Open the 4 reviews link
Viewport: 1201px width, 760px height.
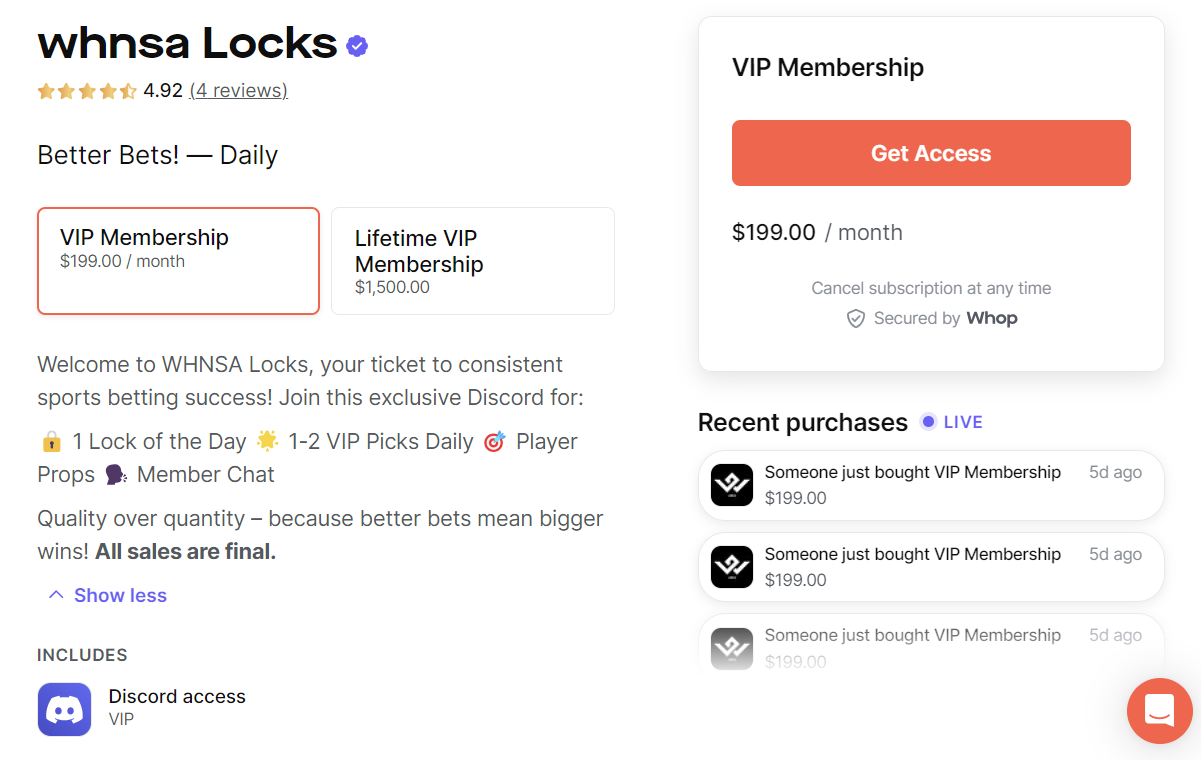click(x=238, y=91)
